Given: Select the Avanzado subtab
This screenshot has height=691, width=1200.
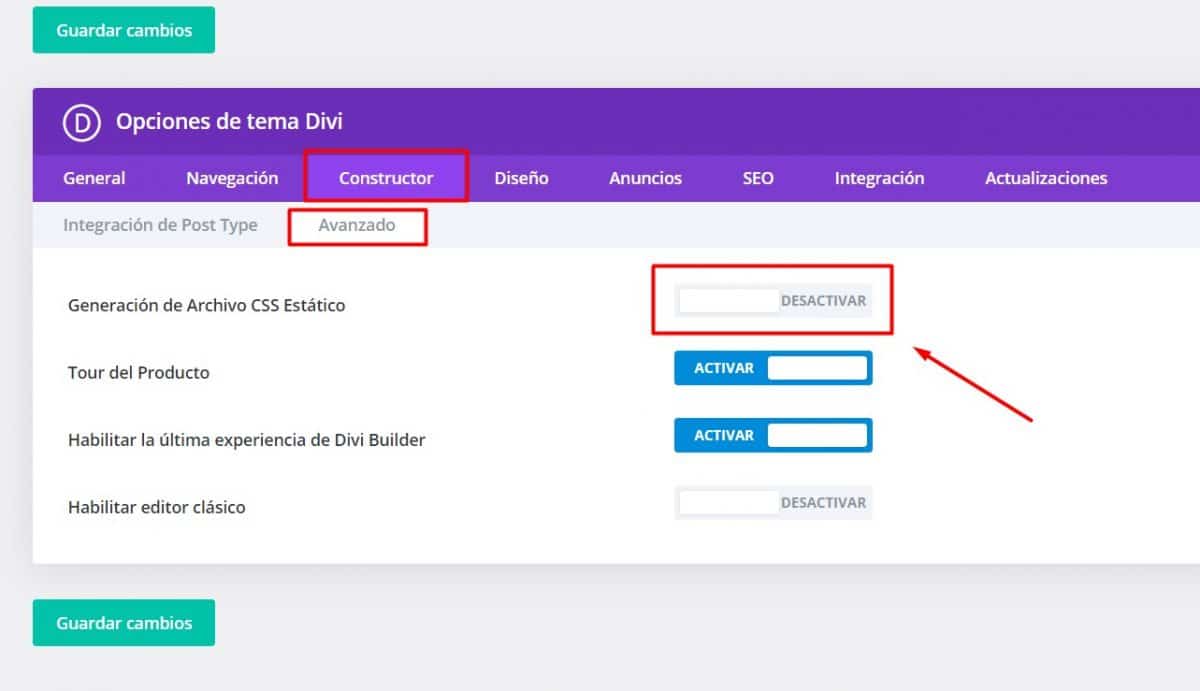Looking at the screenshot, I should [357, 225].
